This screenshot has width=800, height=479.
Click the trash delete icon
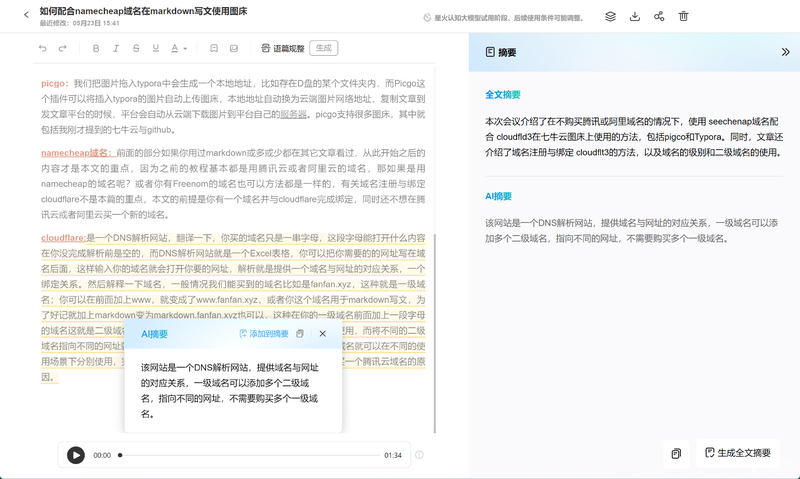pos(684,16)
